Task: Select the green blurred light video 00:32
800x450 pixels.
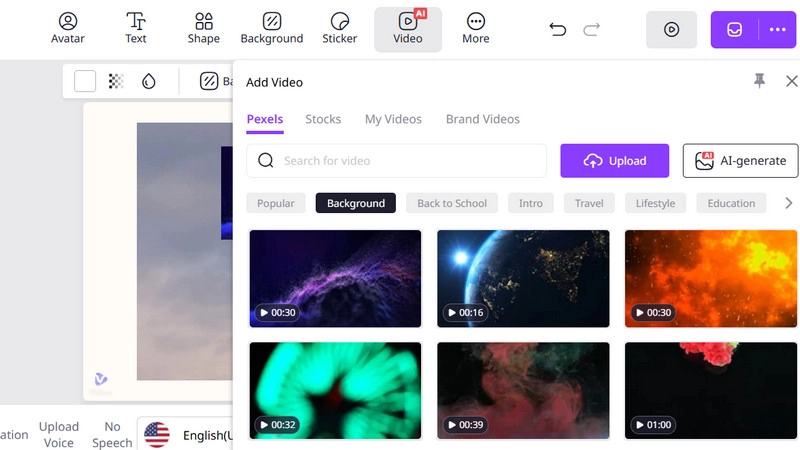Action: [335, 391]
